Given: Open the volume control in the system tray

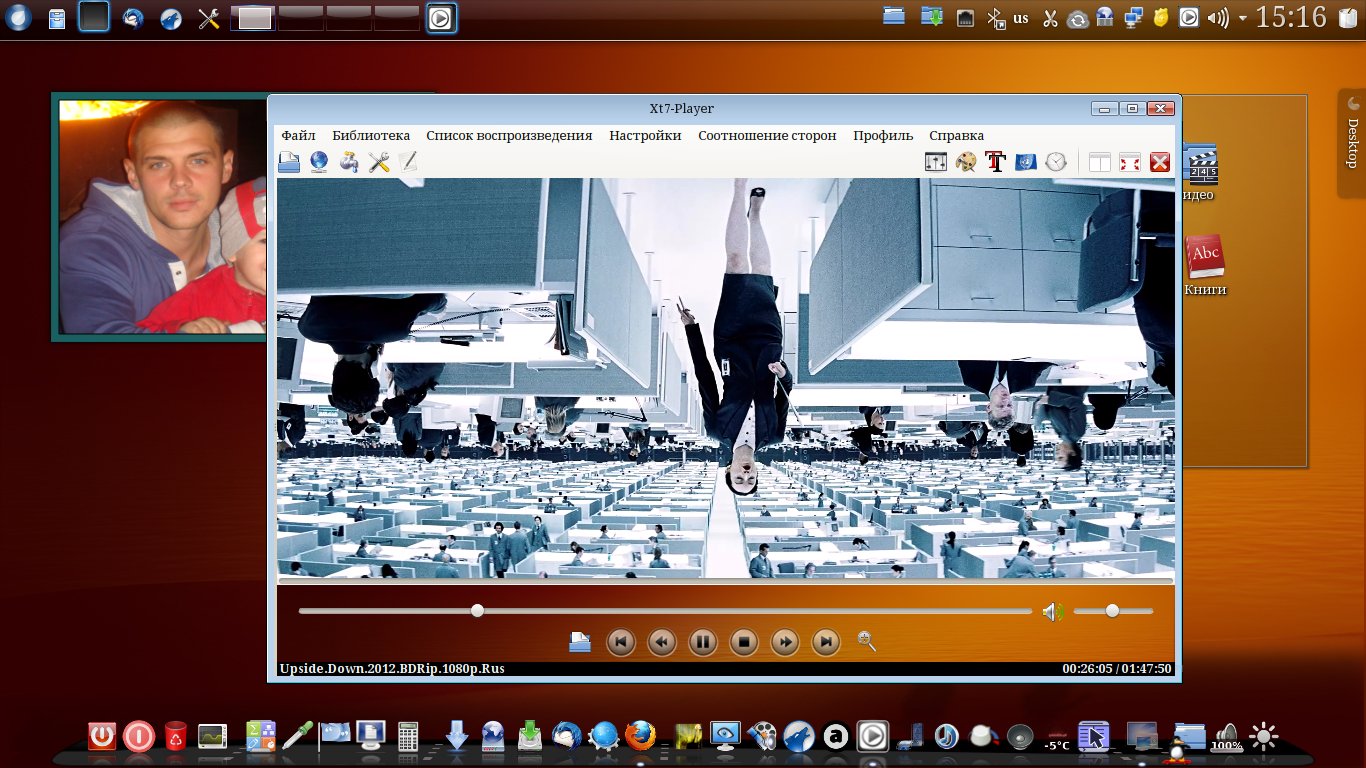Looking at the screenshot, I should click(x=1217, y=18).
